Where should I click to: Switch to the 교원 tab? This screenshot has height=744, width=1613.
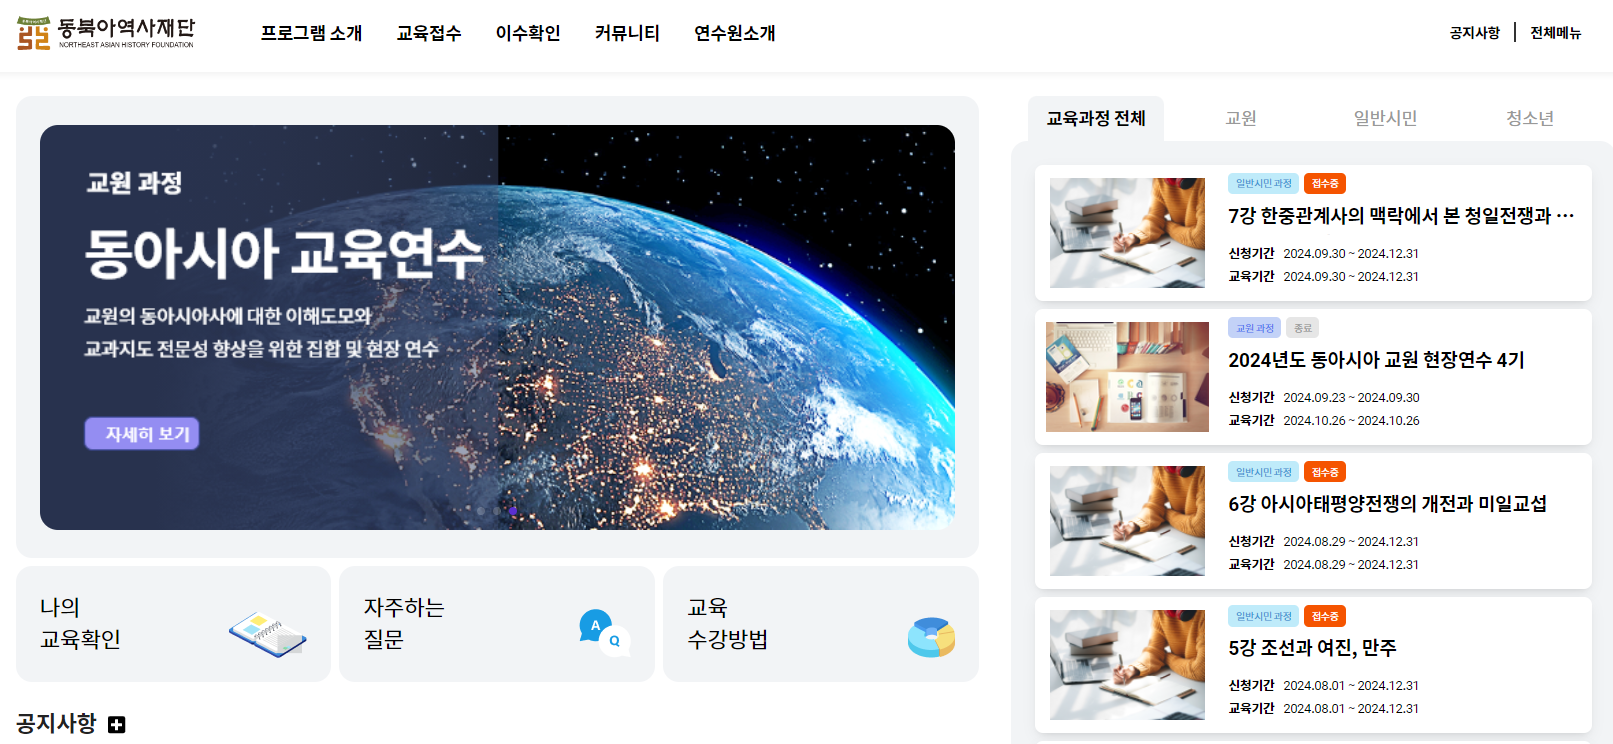point(1241,119)
